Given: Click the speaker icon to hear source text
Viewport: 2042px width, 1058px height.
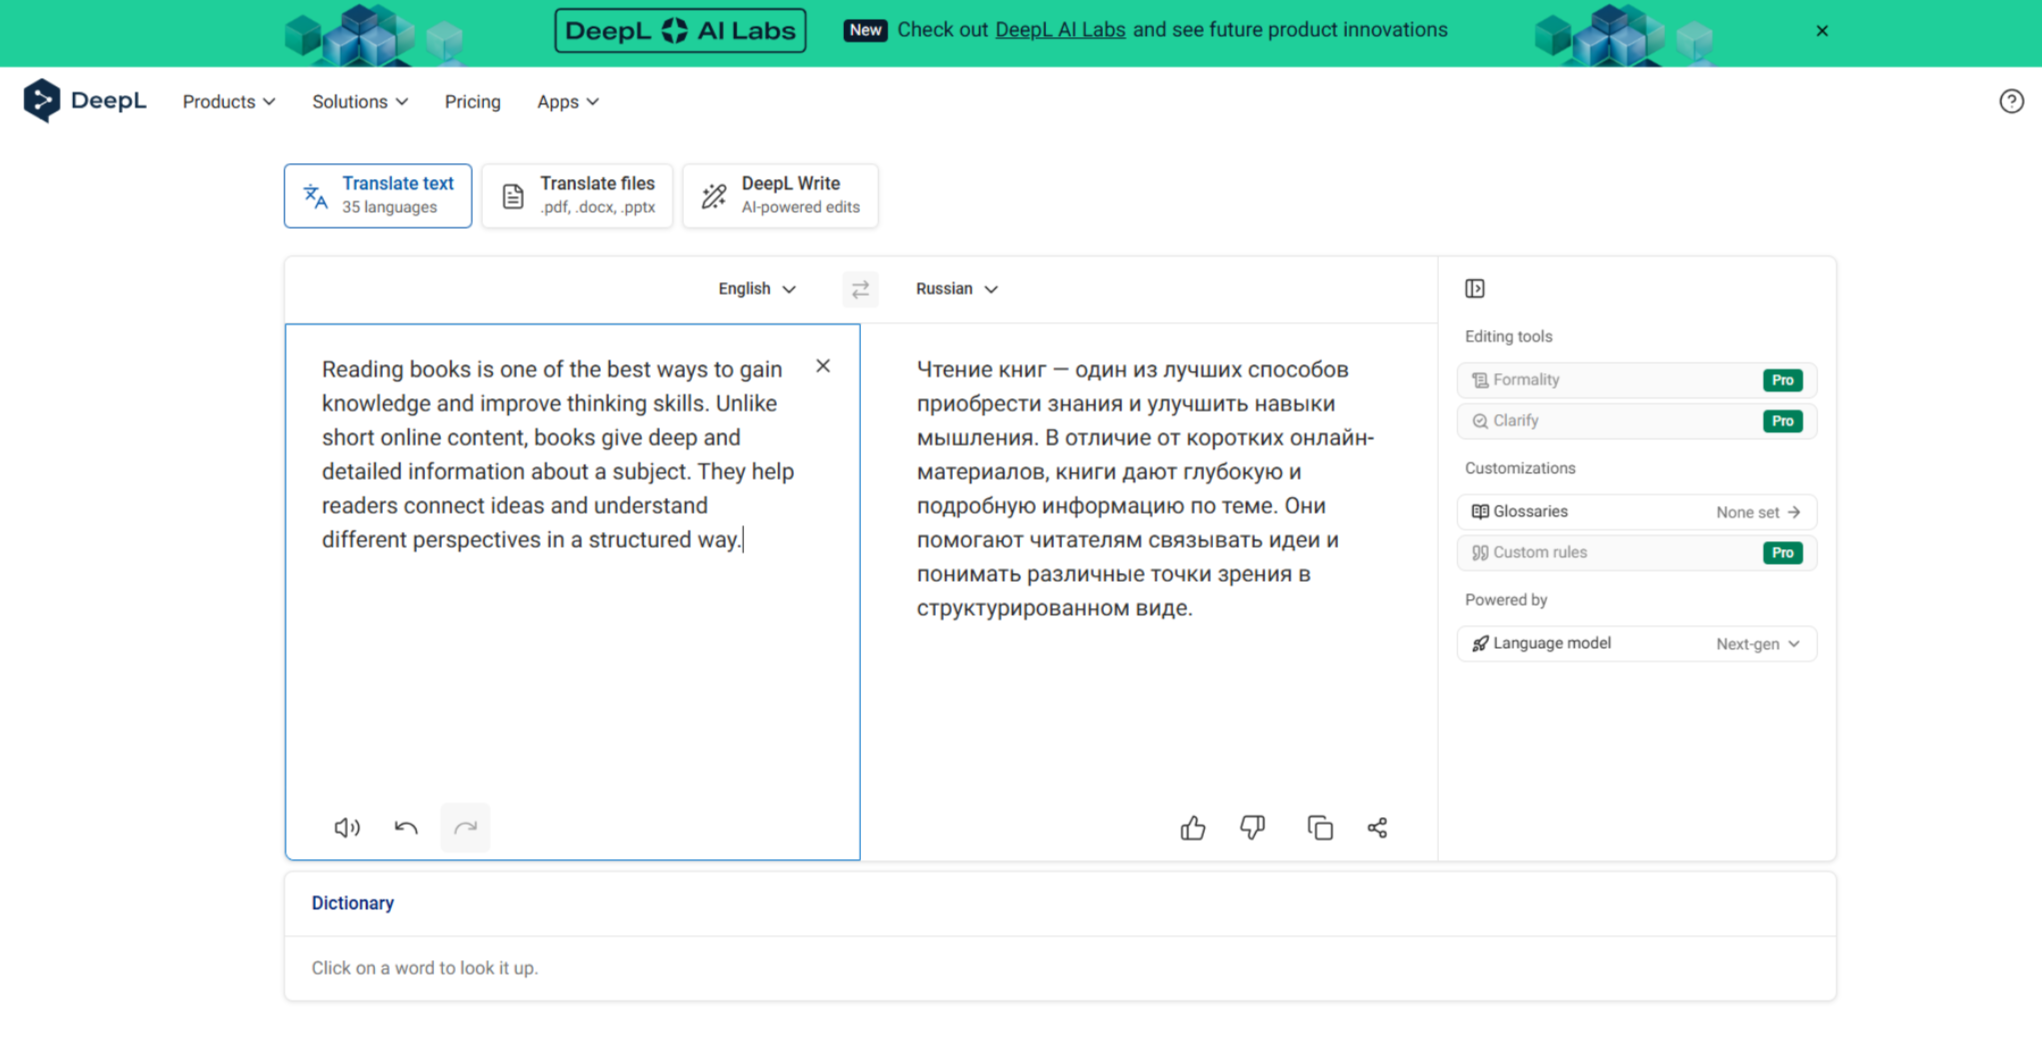Looking at the screenshot, I should [x=347, y=827].
